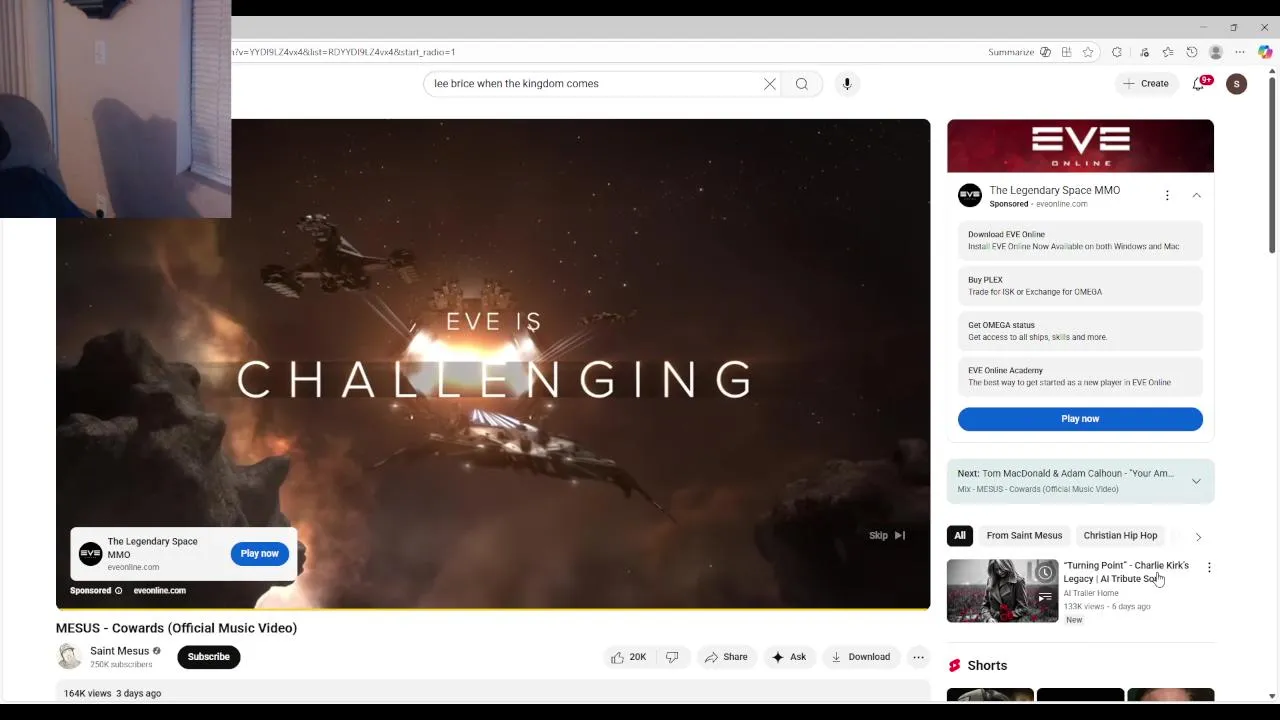This screenshot has height=720, width=1280.
Task: Open browser History clock icon
Action: (x=1192, y=52)
